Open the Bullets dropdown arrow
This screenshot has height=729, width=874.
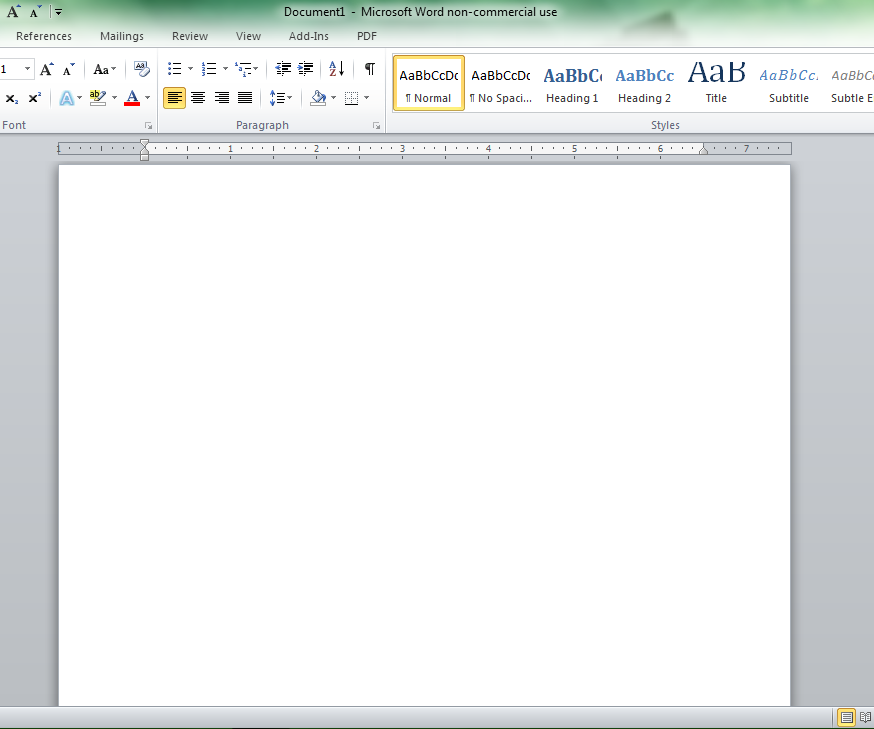[x=190, y=66]
